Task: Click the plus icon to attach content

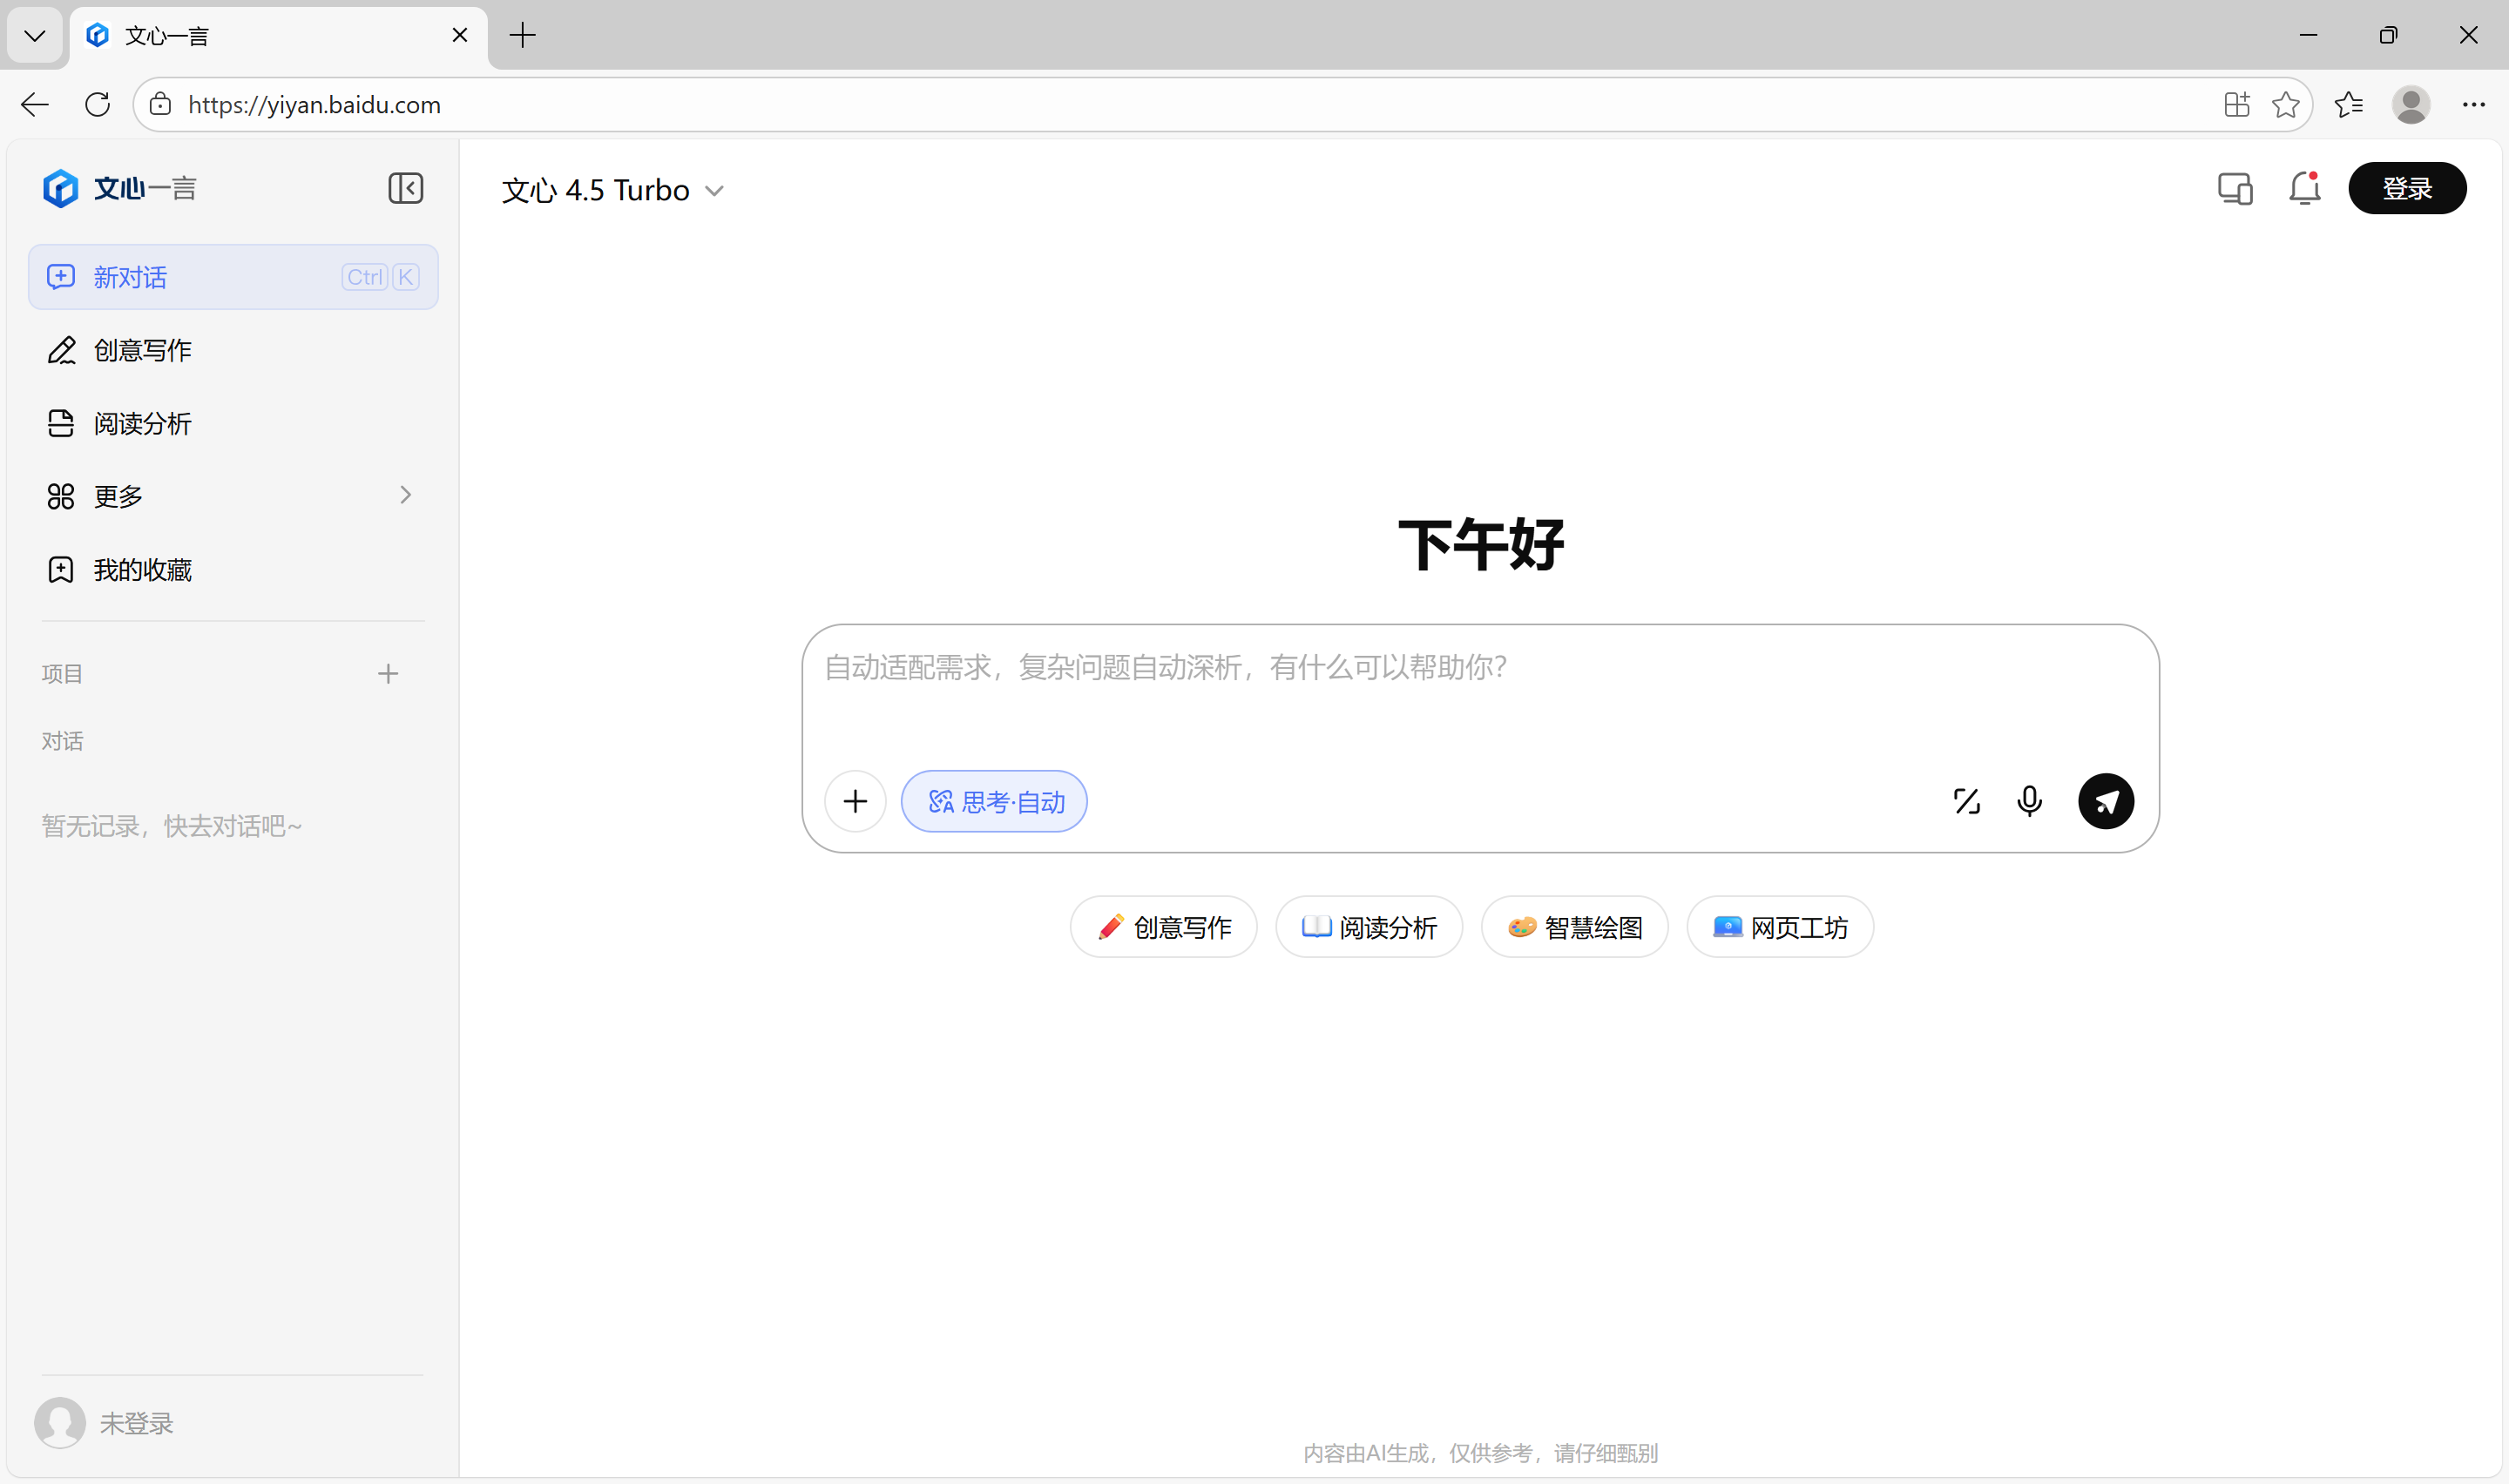Action: click(855, 801)
